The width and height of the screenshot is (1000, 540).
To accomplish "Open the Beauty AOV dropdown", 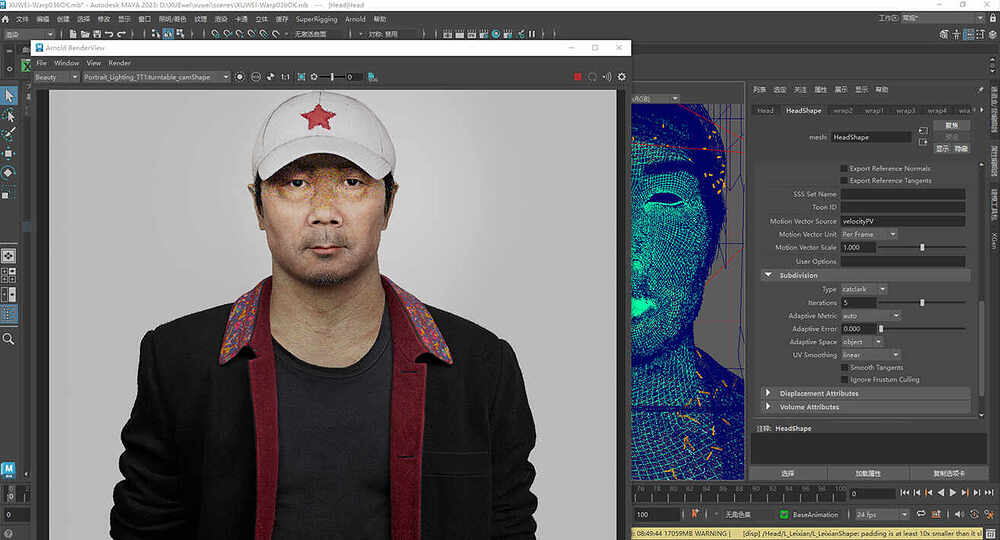I will point(56,77).
